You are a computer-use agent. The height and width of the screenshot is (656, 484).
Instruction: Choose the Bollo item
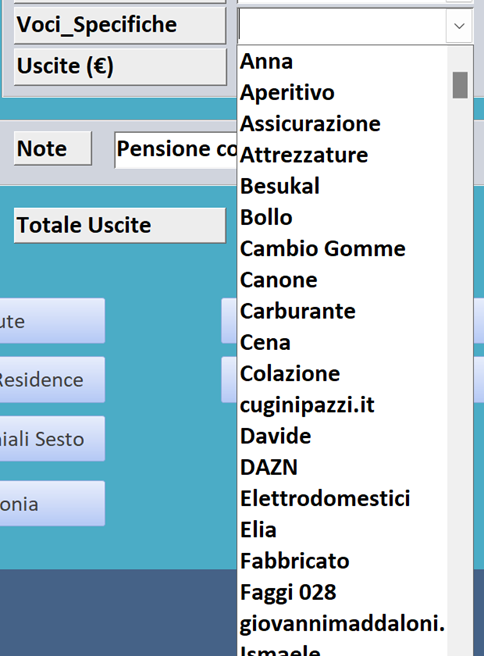pos(342,217)
